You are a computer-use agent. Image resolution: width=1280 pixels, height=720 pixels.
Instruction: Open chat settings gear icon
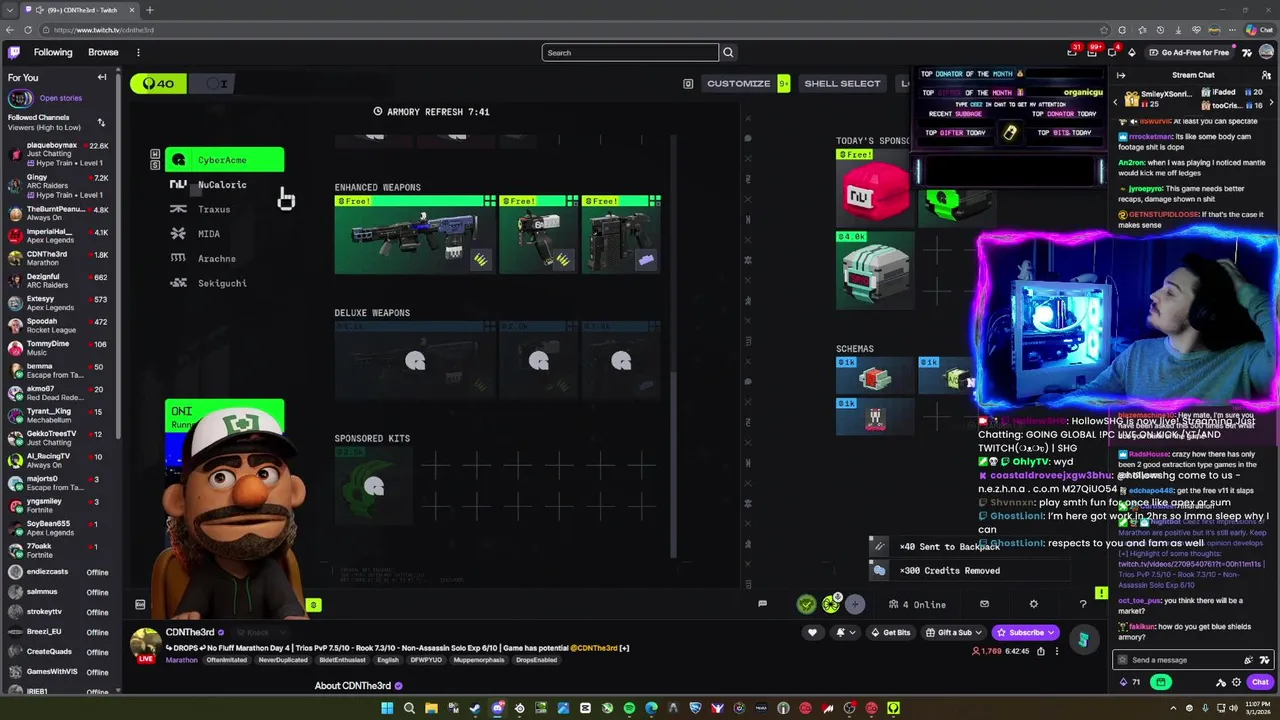point(1236,682)
